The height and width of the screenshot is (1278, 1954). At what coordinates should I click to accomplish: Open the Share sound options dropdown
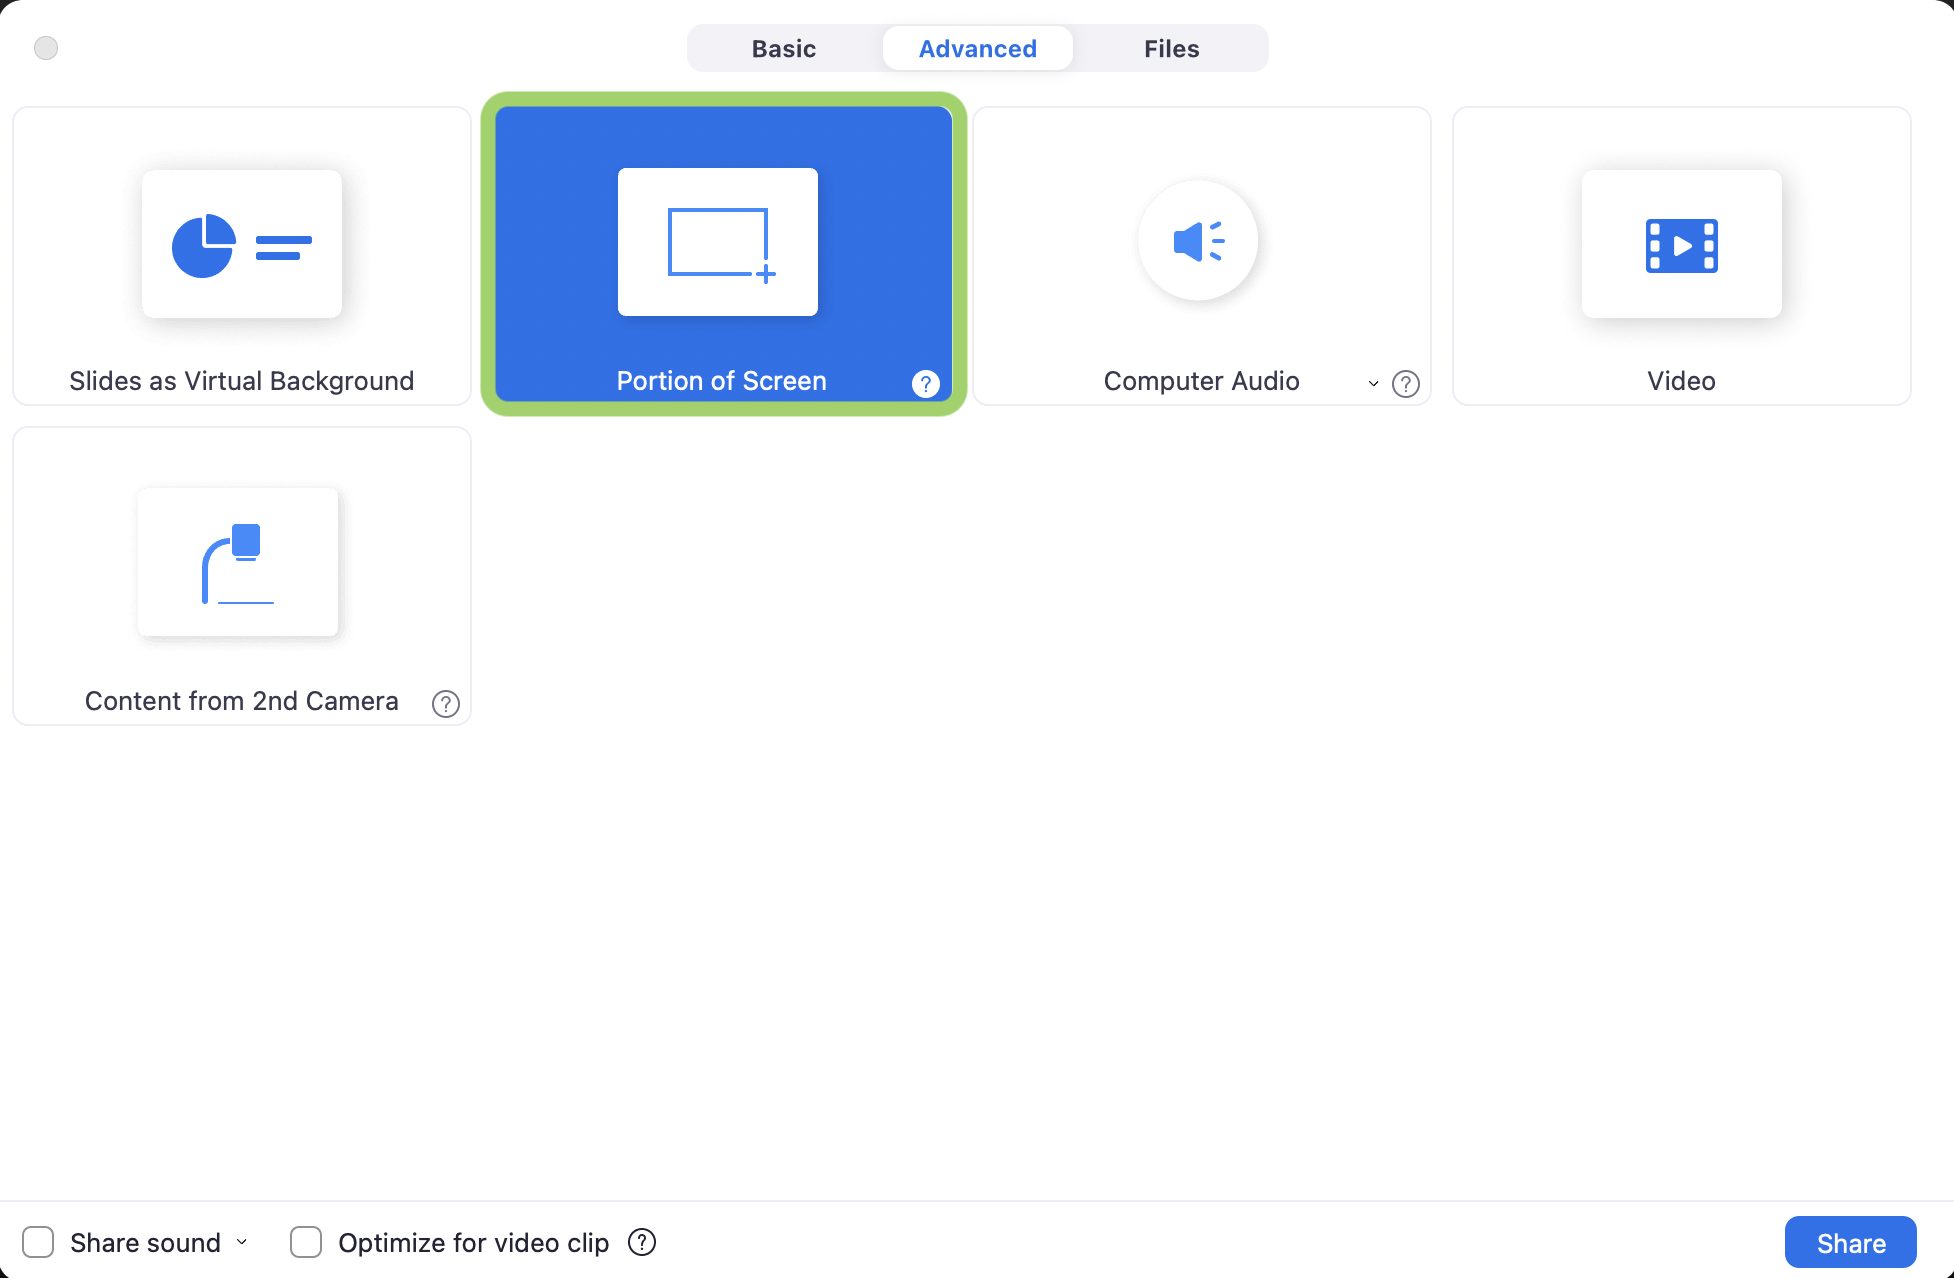(x=240, y=1242)
